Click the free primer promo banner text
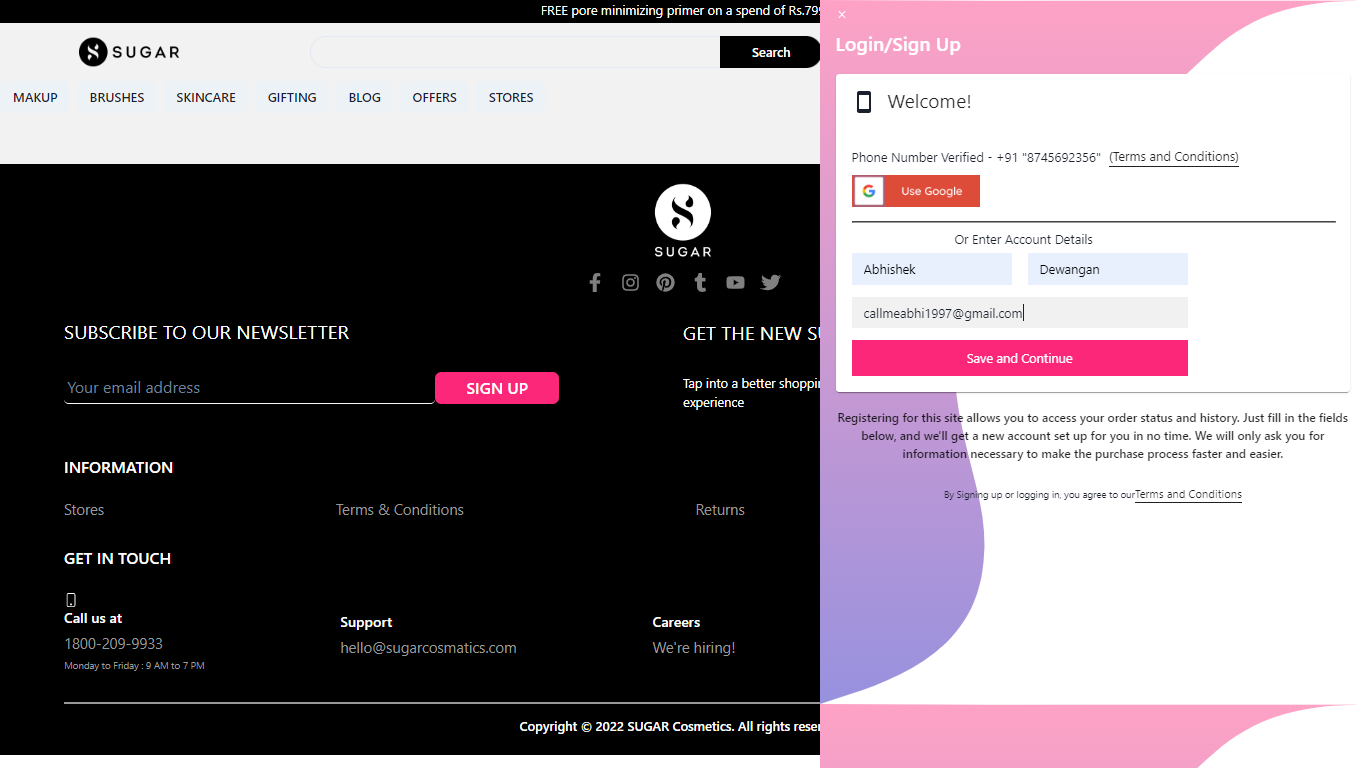This screenshot has width=1366, height=768. pos(680,11)
